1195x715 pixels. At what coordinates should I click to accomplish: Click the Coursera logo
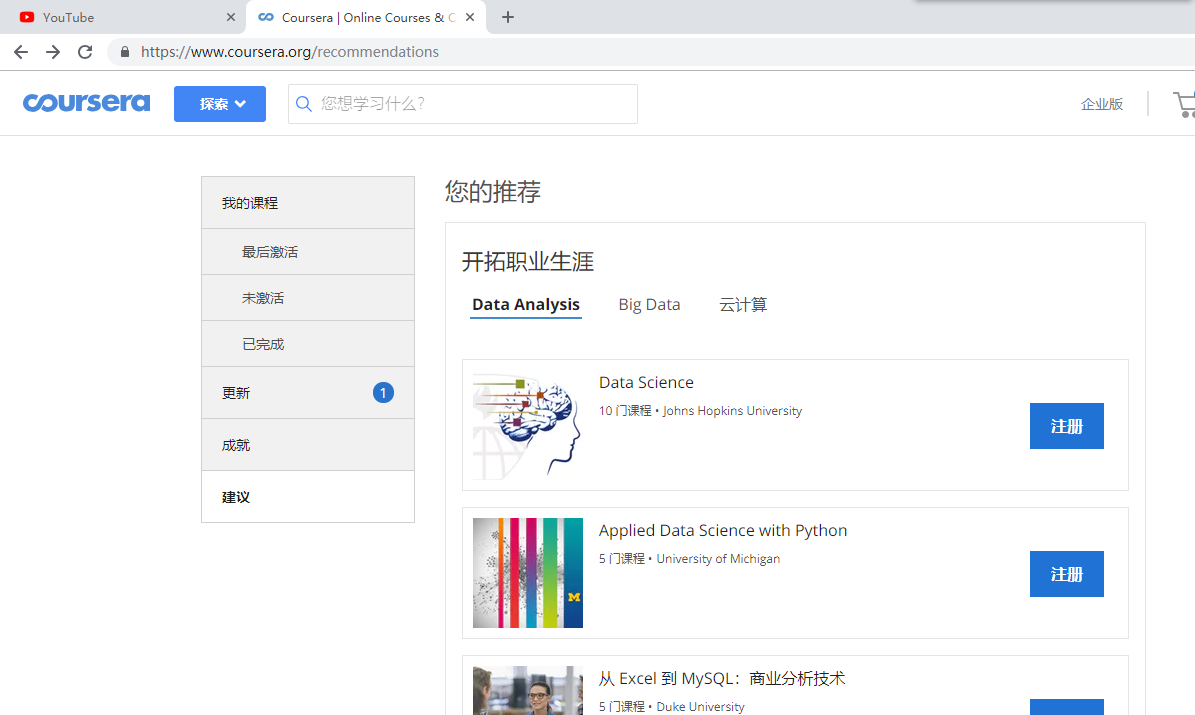(86, 103)
